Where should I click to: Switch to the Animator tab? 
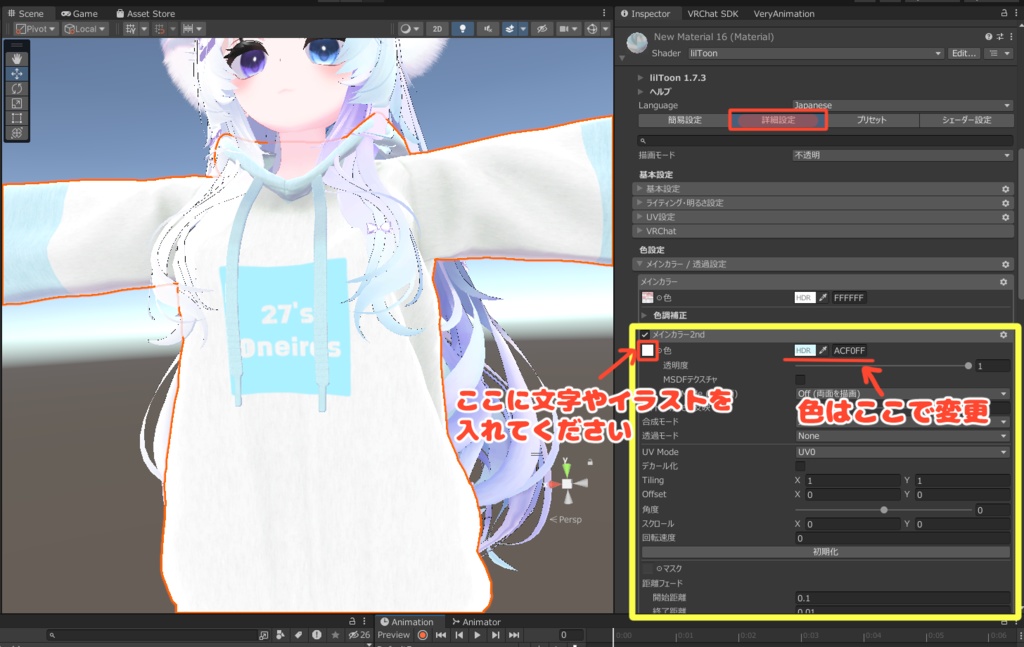tap(477, 622)
